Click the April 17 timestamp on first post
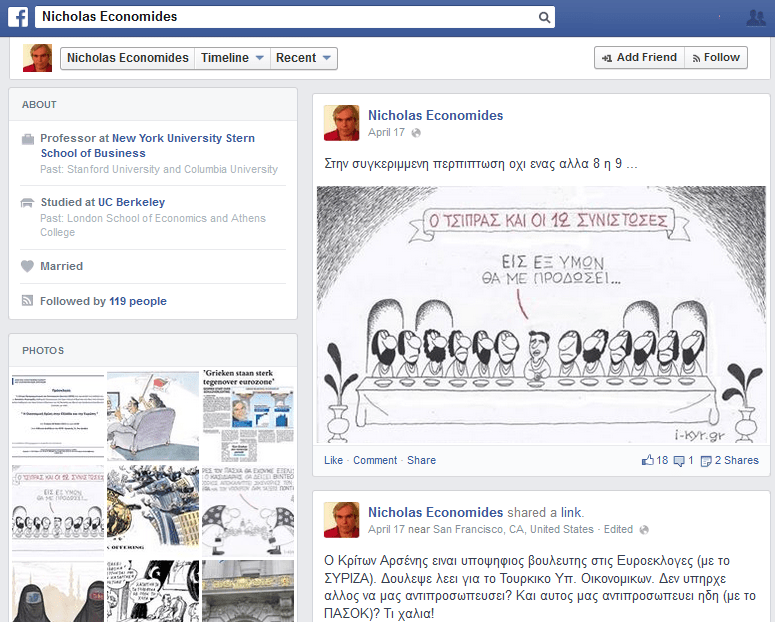775x622 pixels. (387, 133)
